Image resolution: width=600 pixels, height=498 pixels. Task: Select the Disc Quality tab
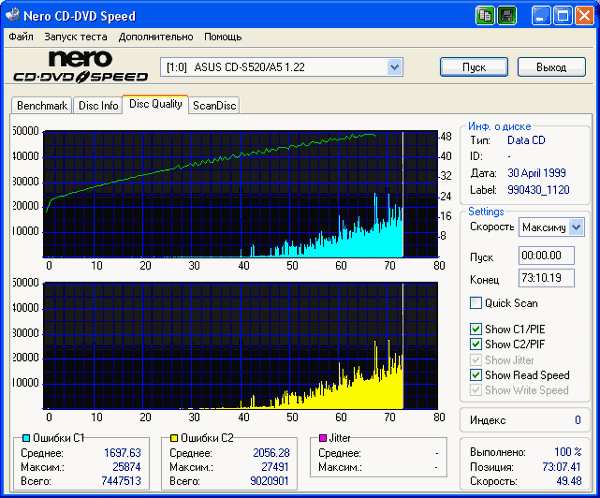point(155,104)
